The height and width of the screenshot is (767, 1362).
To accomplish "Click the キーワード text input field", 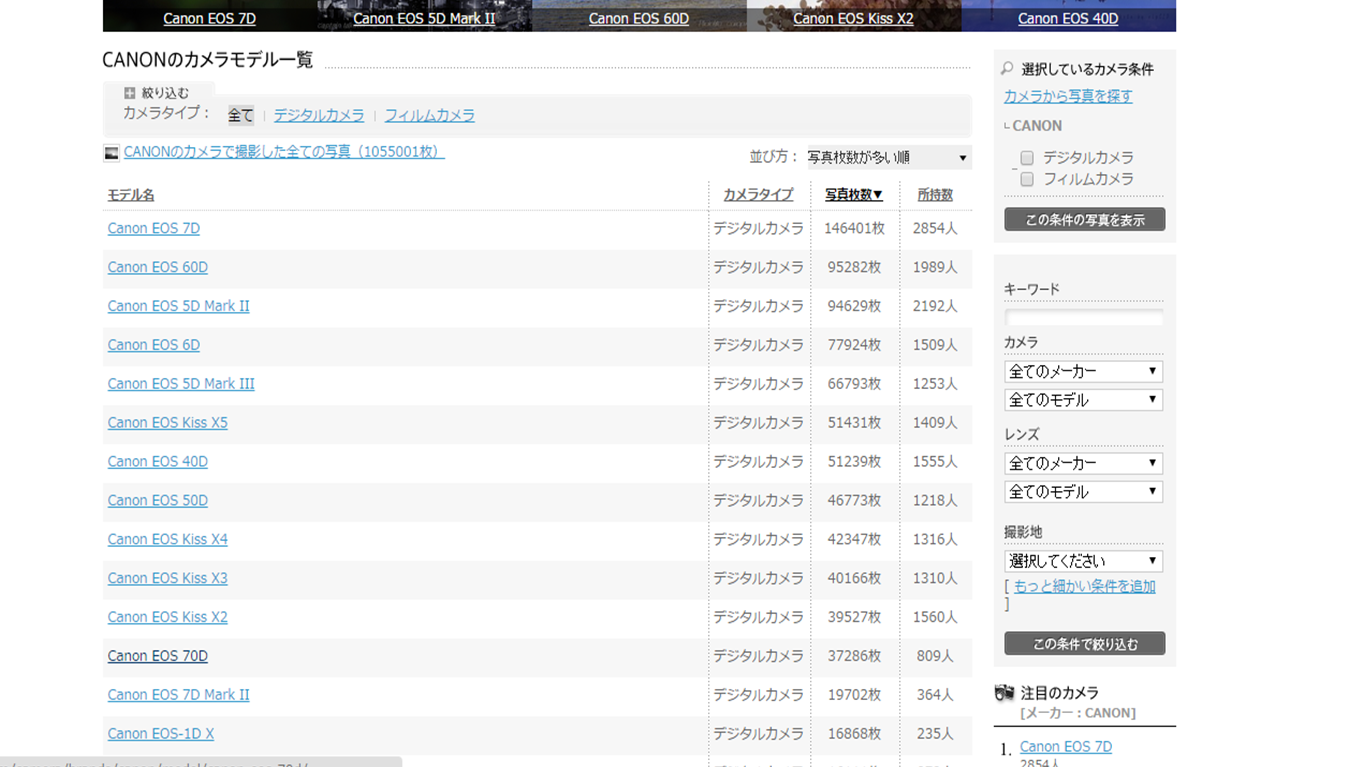I will click(x=1083, y=316).
